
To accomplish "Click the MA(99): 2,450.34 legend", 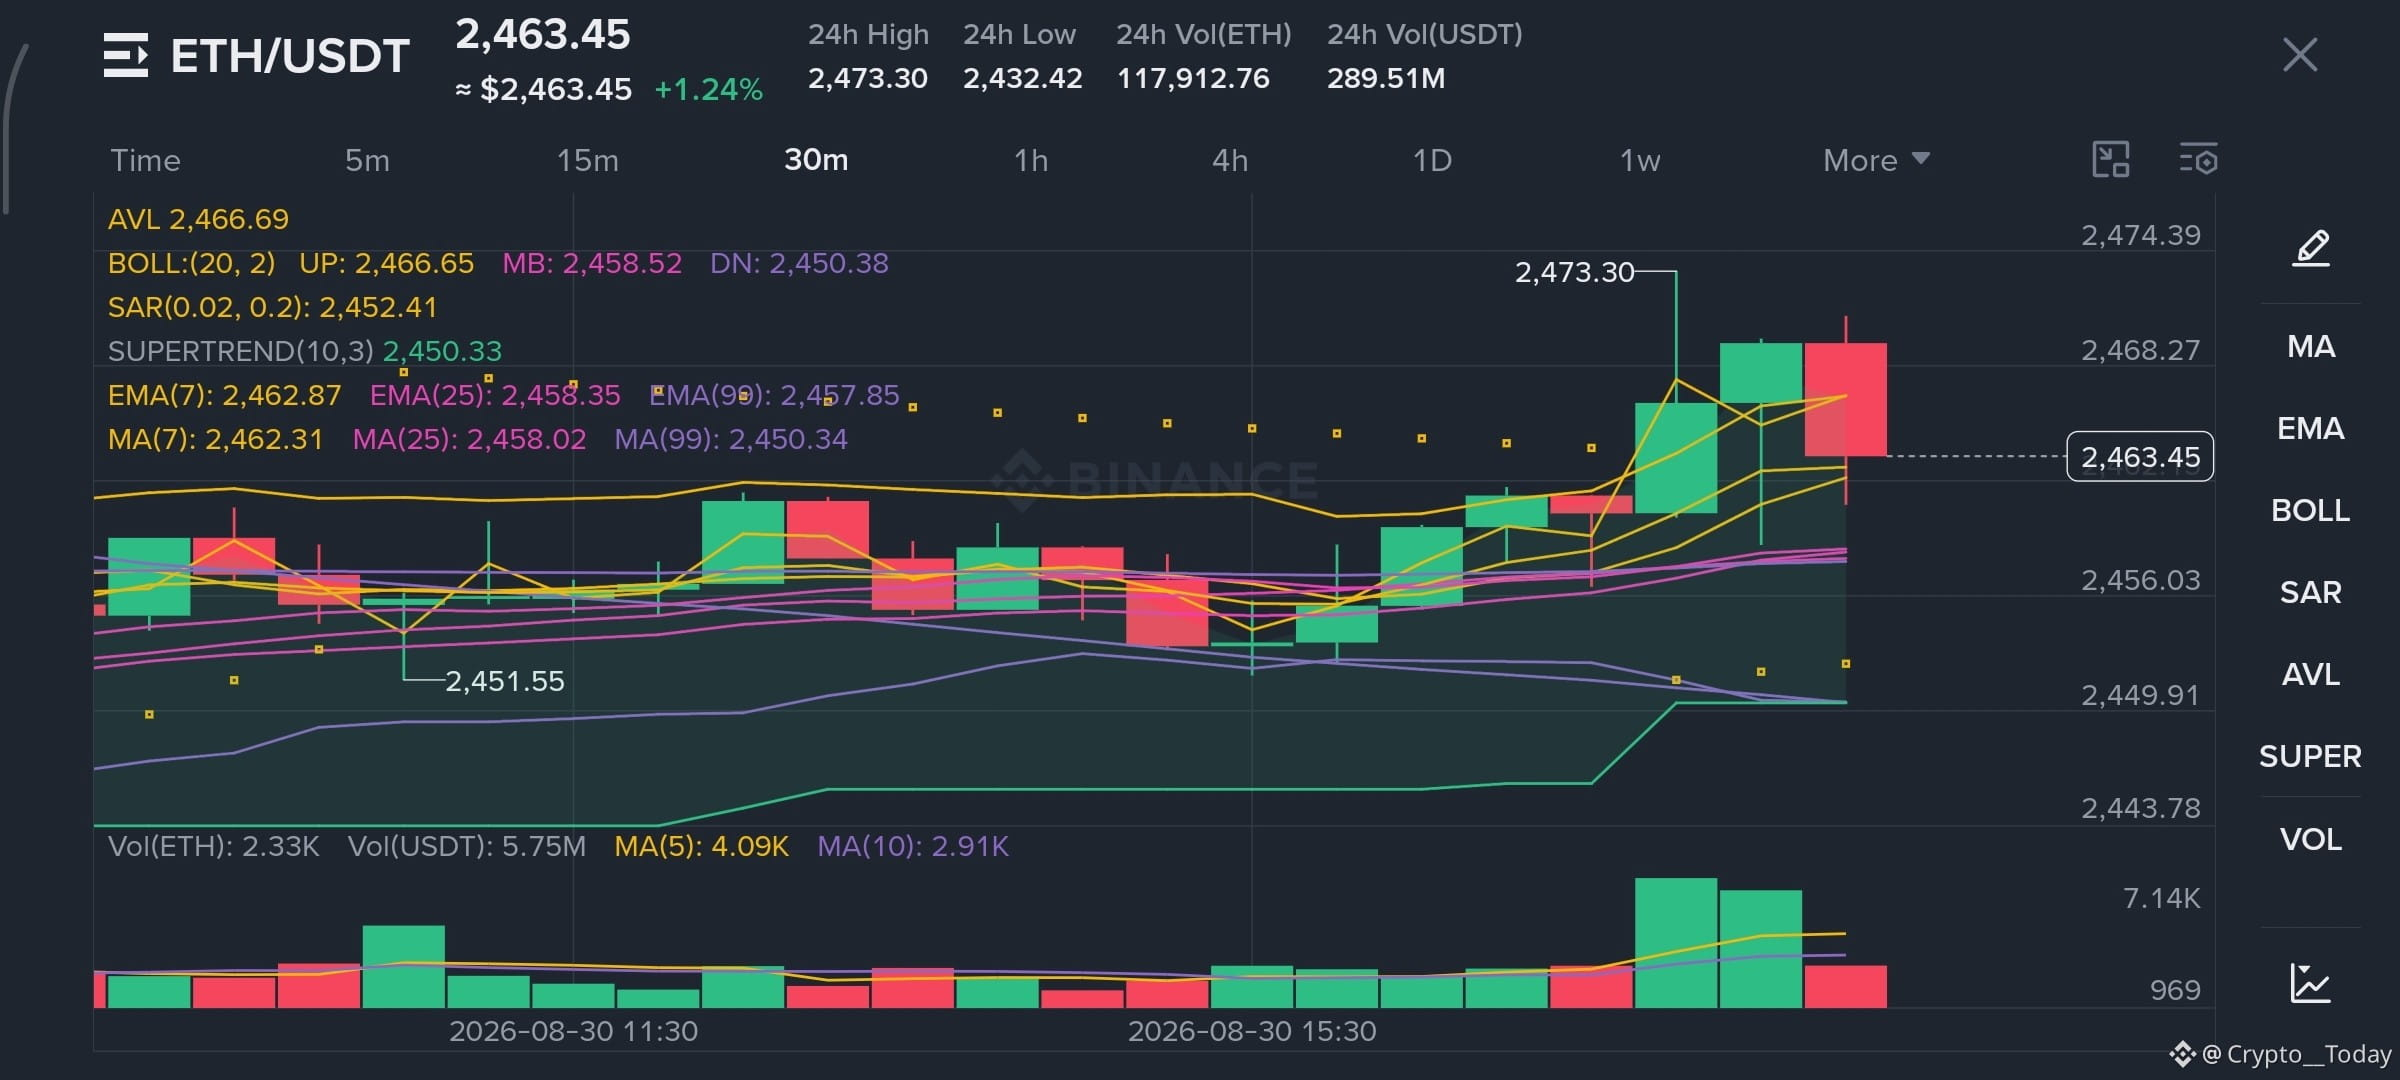I will click(x=731, y=439).
